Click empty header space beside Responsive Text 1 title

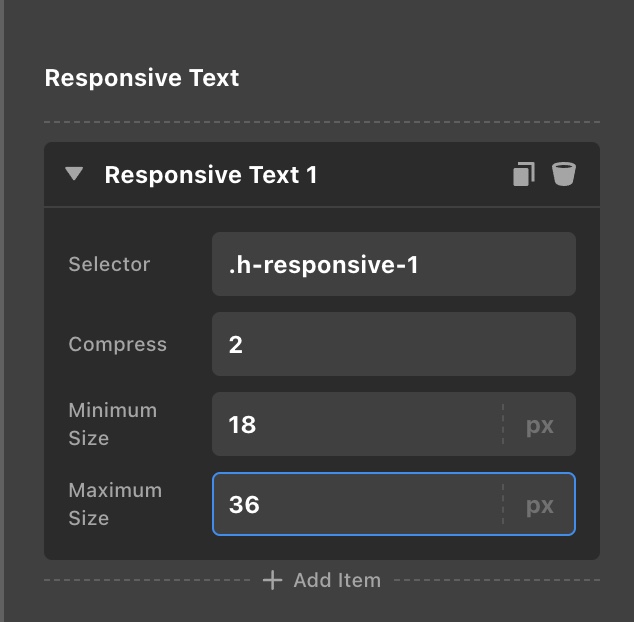412,174
